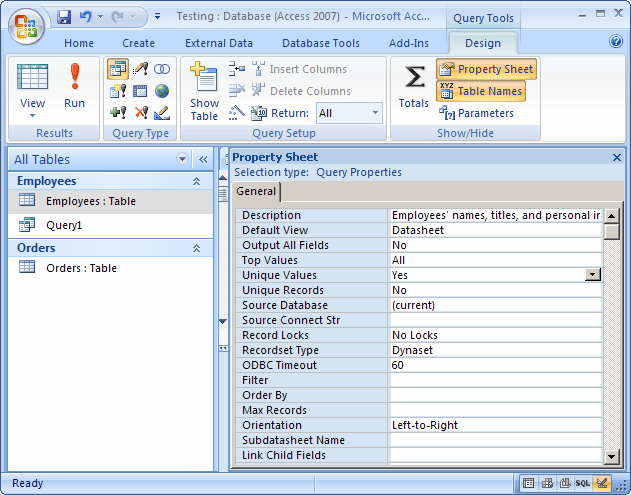
Task: Switch to Datasheet View in status bar
Action: 528,483
